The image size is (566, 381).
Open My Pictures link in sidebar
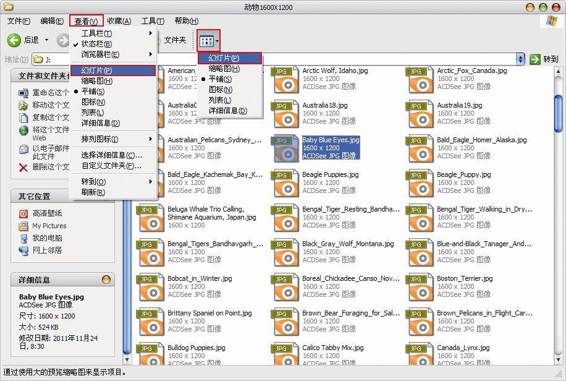pos(49,226)
